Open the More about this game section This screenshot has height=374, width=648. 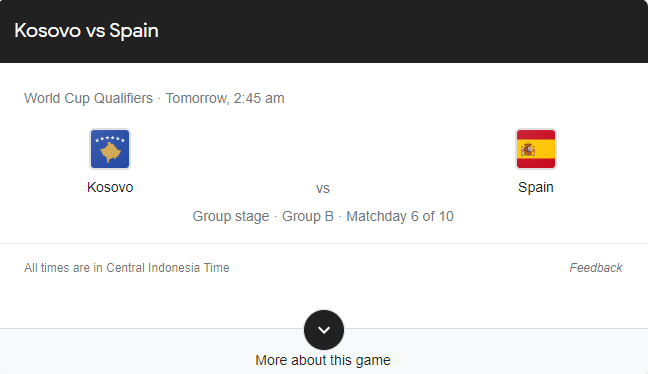pos(323,360)
